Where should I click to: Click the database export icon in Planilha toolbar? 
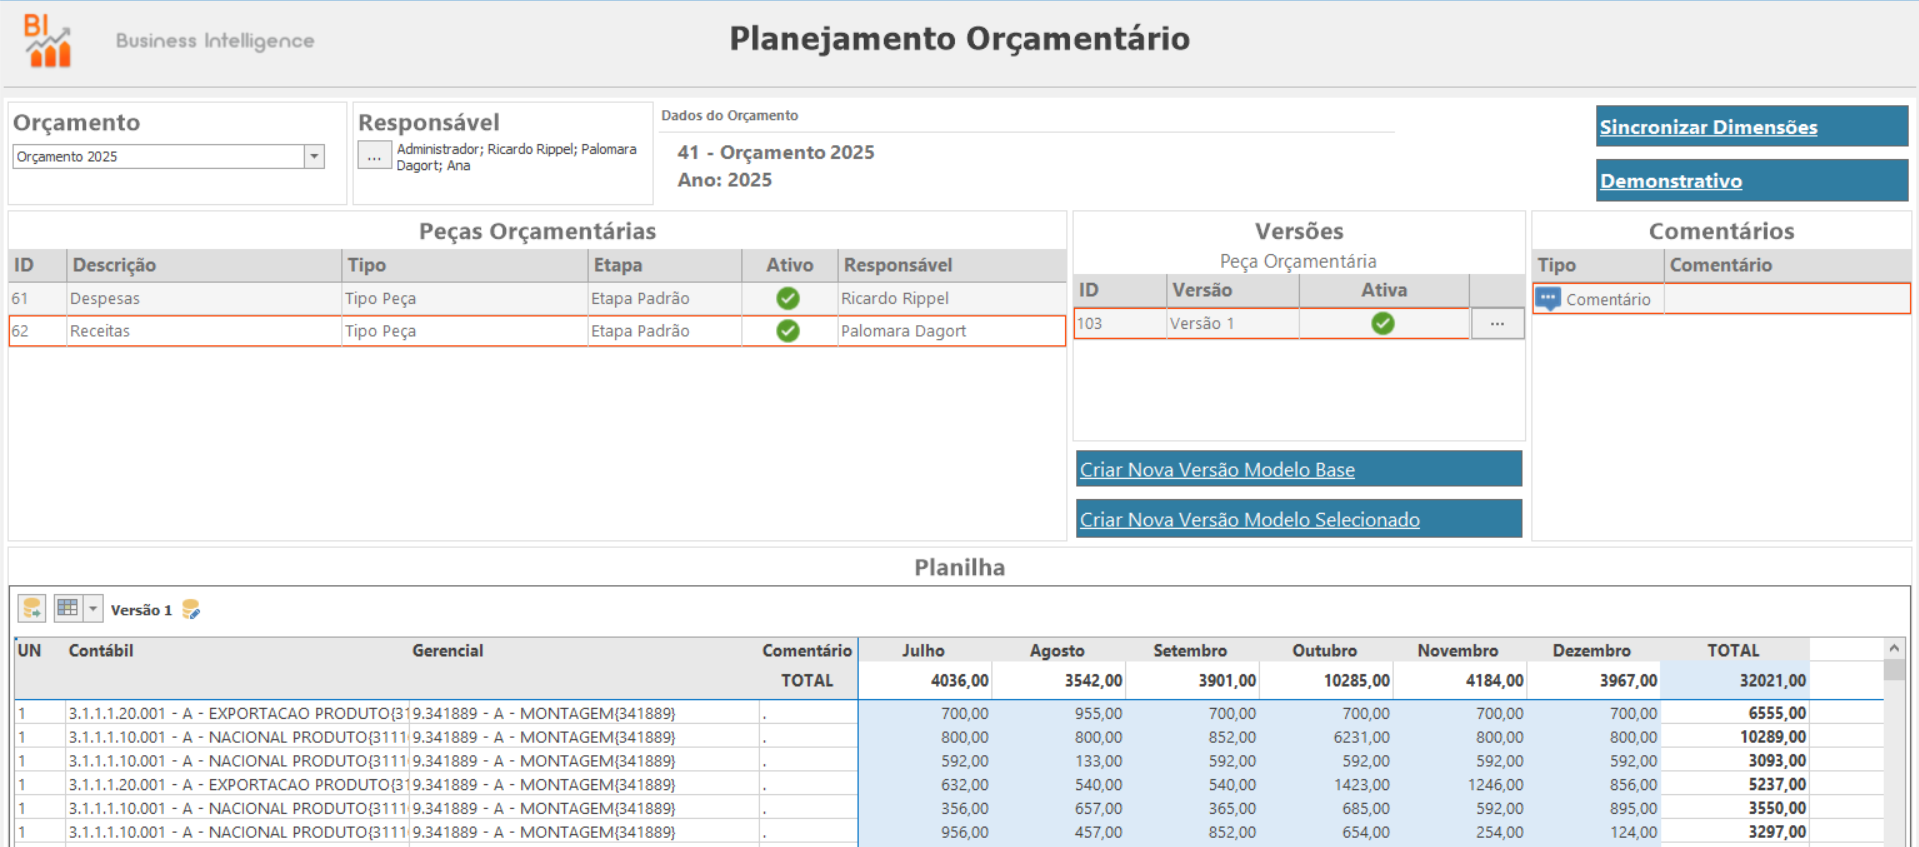coord(32,608)
